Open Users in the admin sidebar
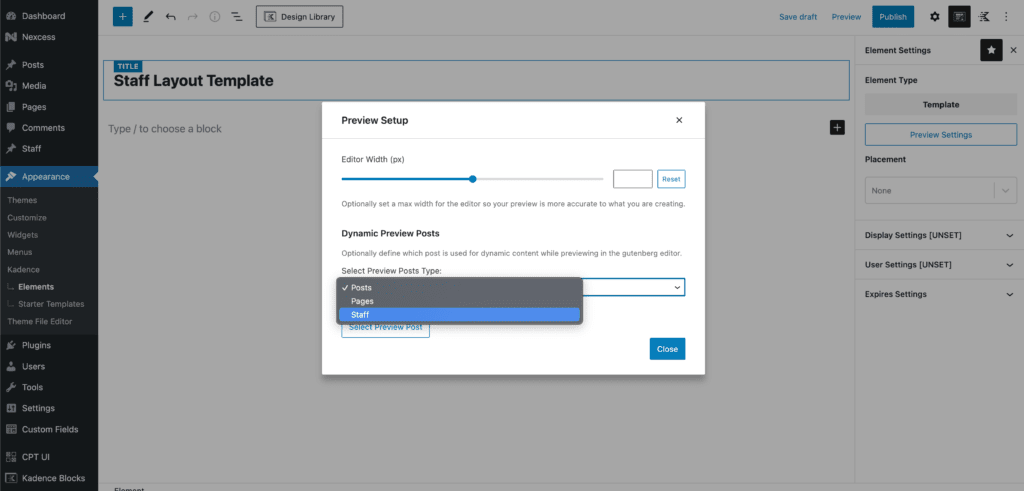 click(x=49, y=366)
